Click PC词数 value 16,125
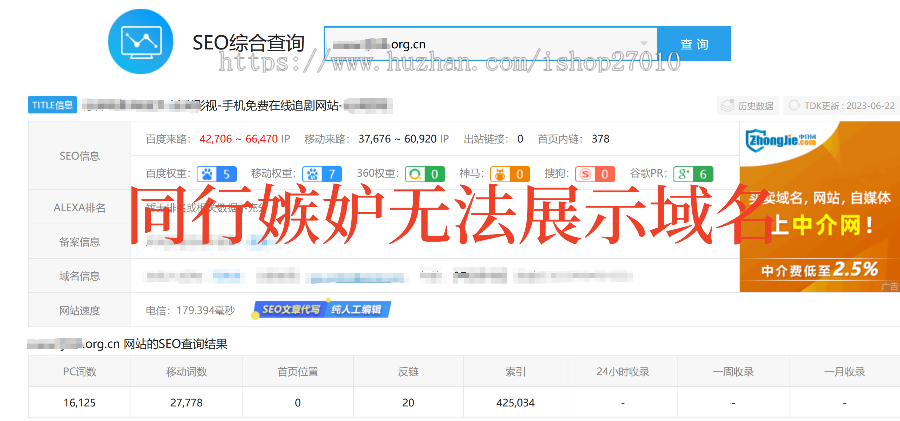900x421 pixels. 79,403
